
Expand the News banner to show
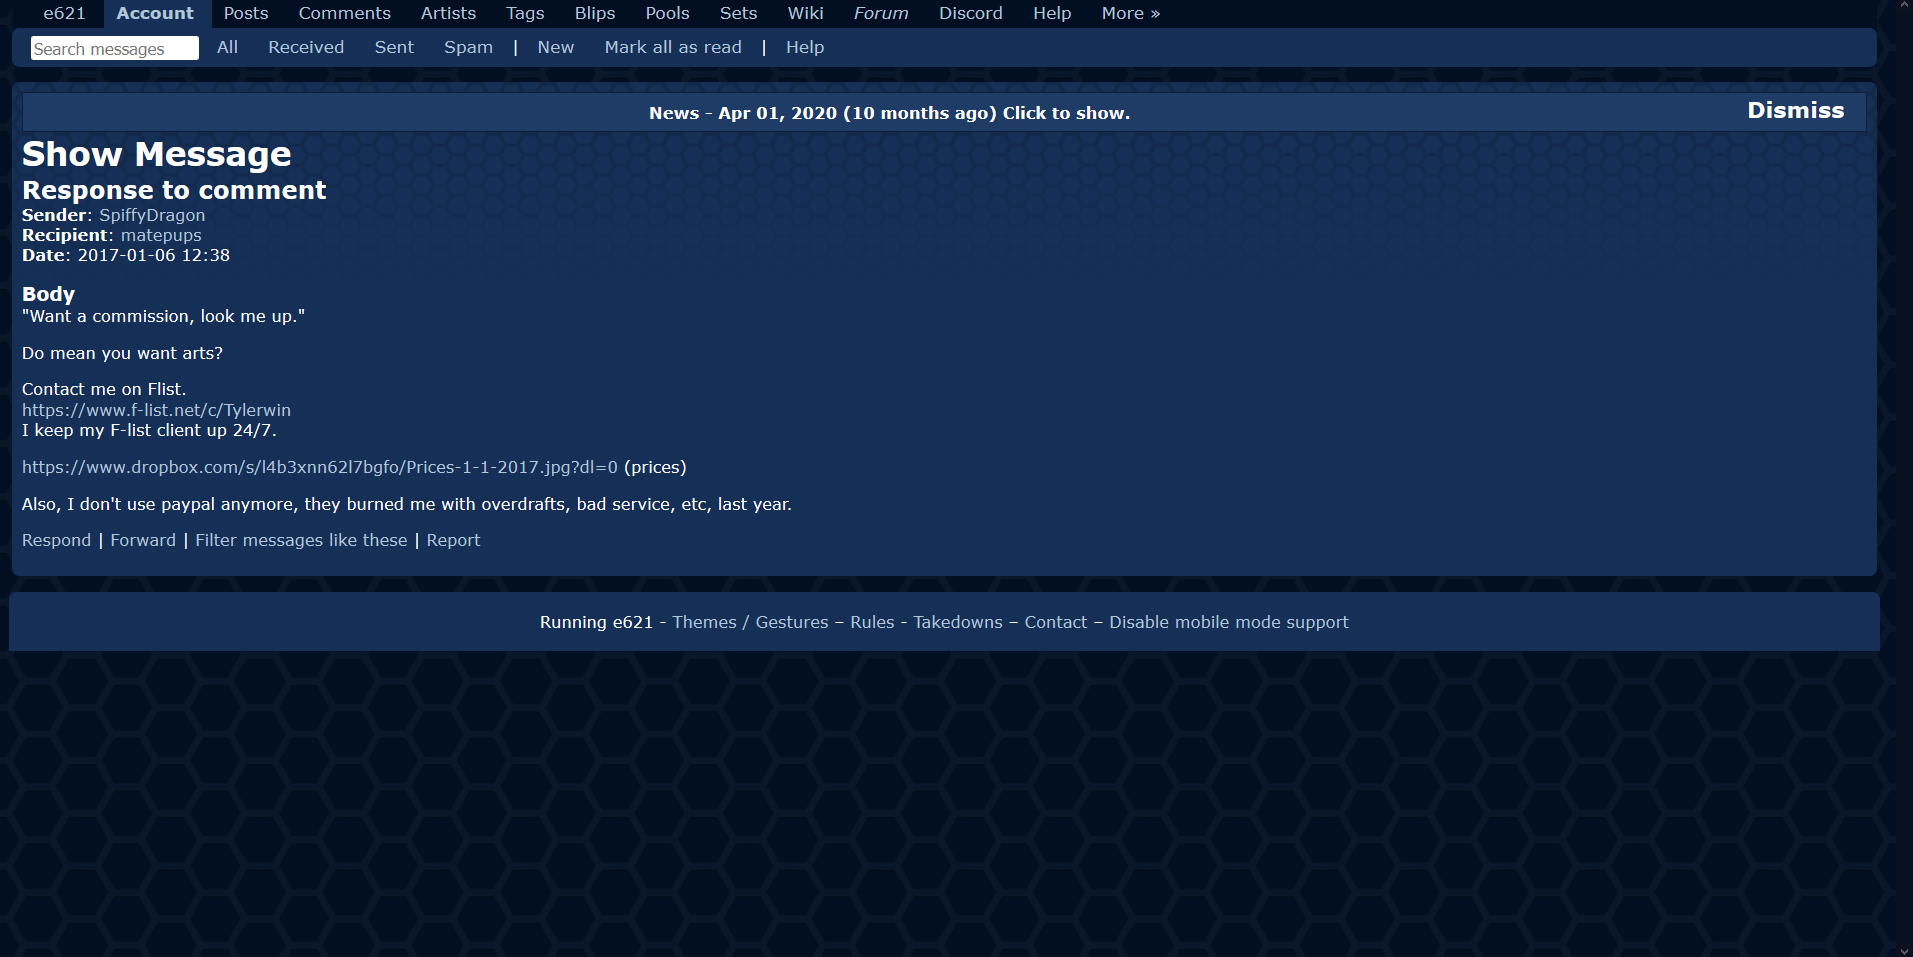[x=889, y=113]
